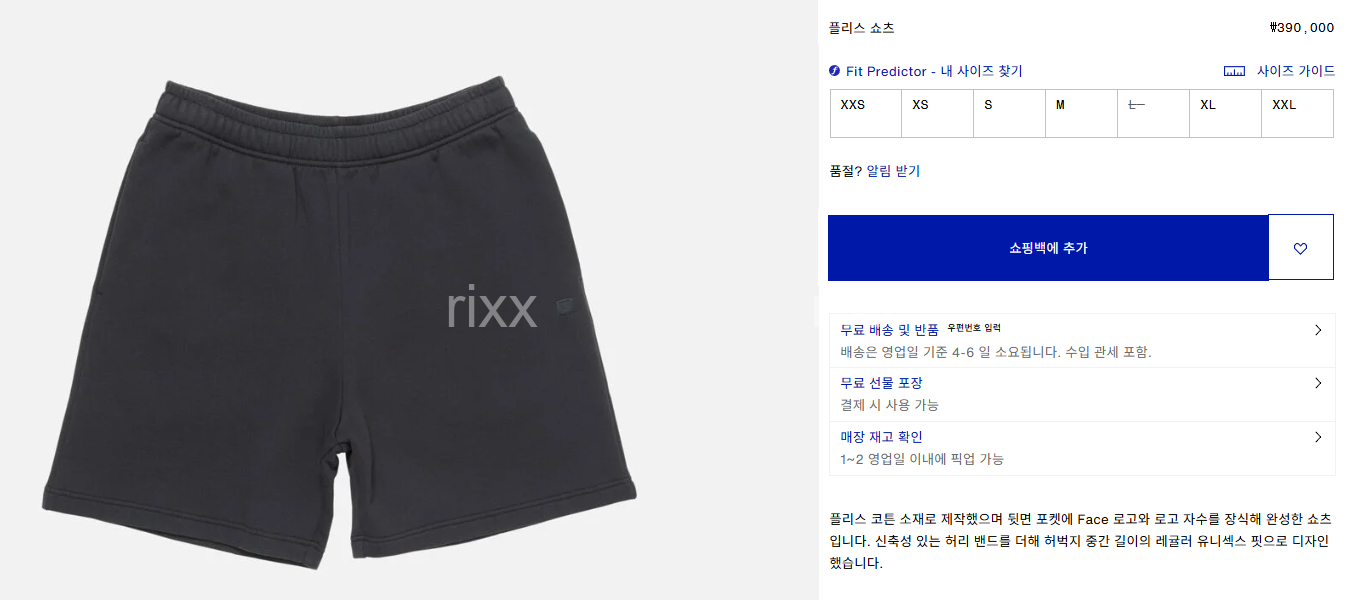Expand the 무료 선물 포장 row chevron
1348x600 pixels.
tap(1318, 383)
